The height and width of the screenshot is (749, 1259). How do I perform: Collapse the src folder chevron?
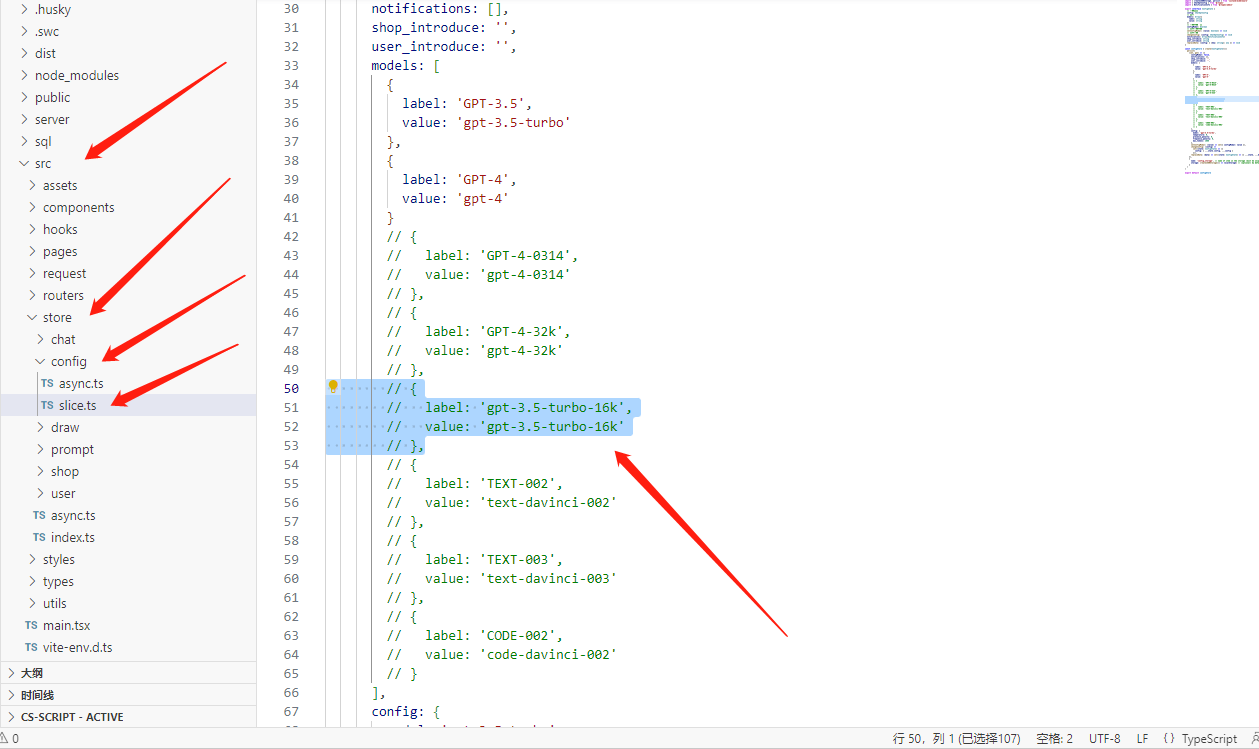(x=24, y=163)
